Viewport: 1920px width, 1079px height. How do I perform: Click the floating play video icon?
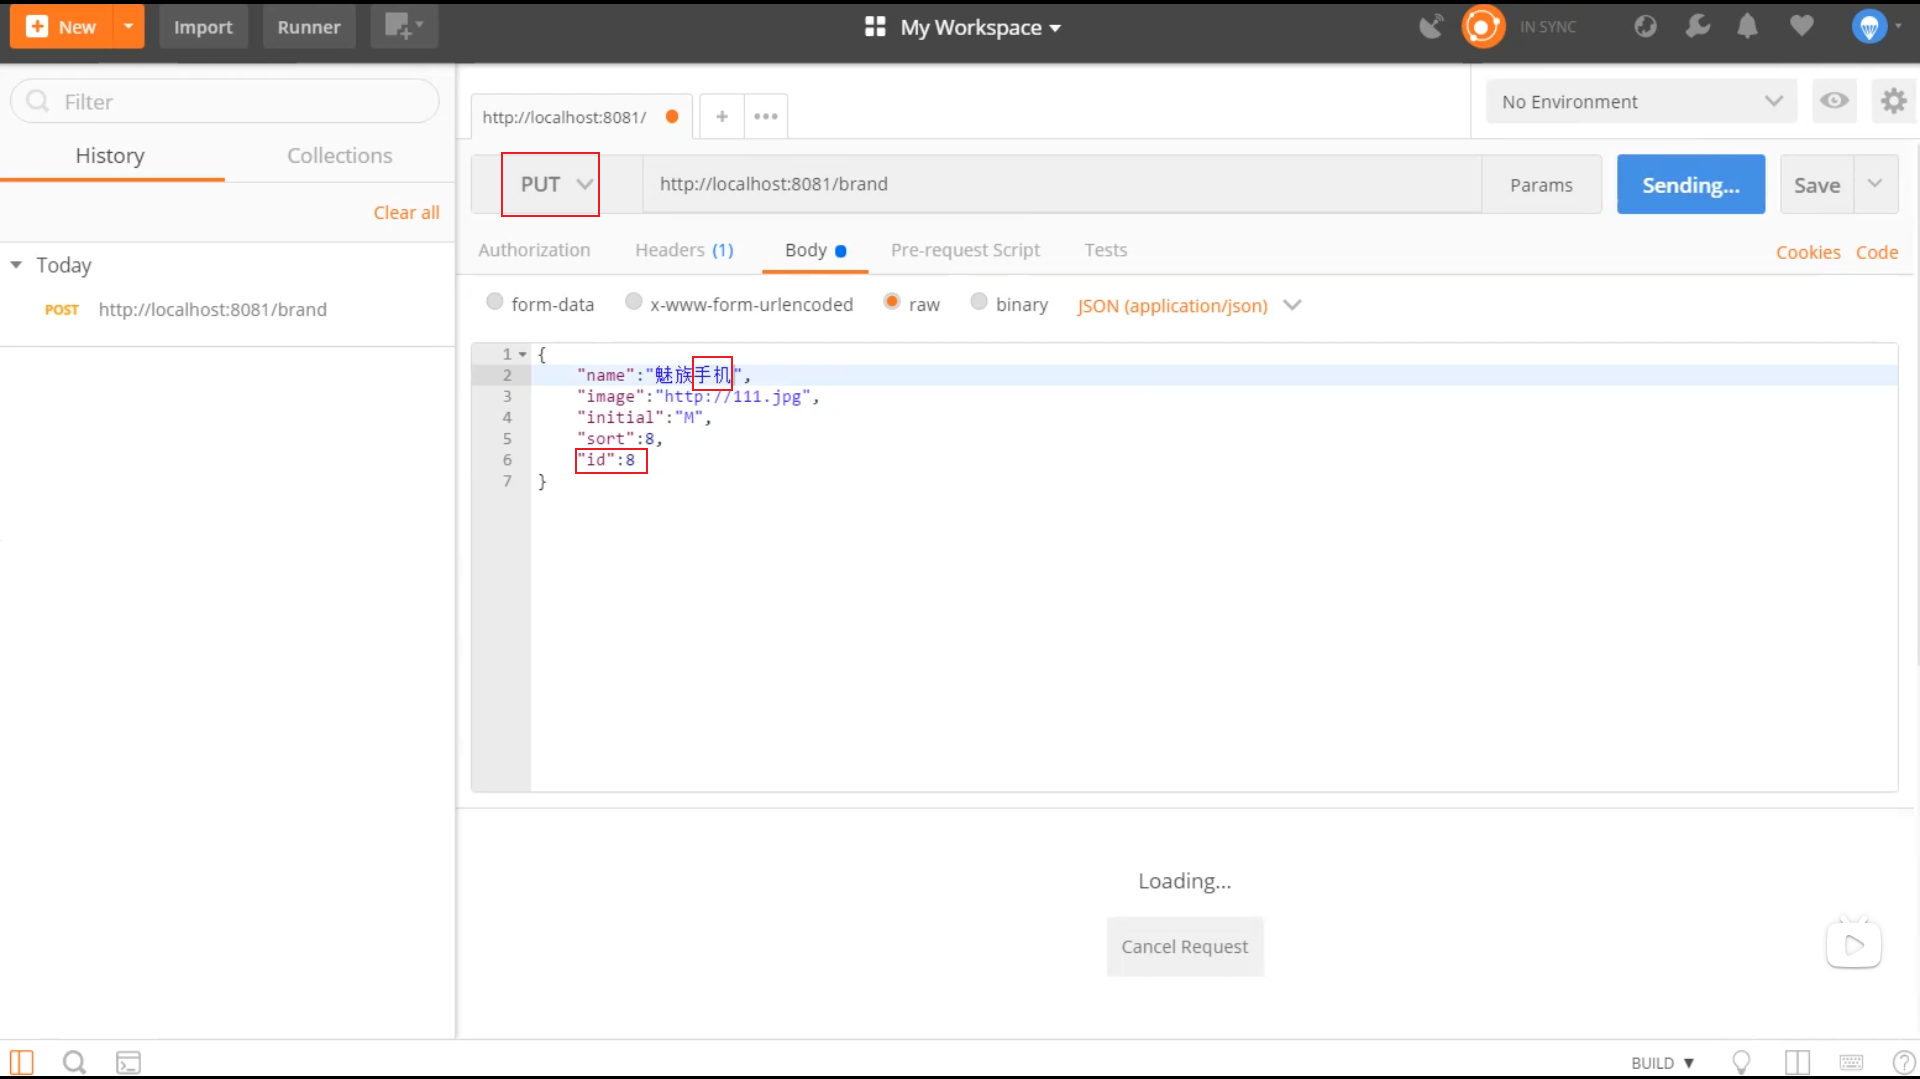click(1854, 943)
